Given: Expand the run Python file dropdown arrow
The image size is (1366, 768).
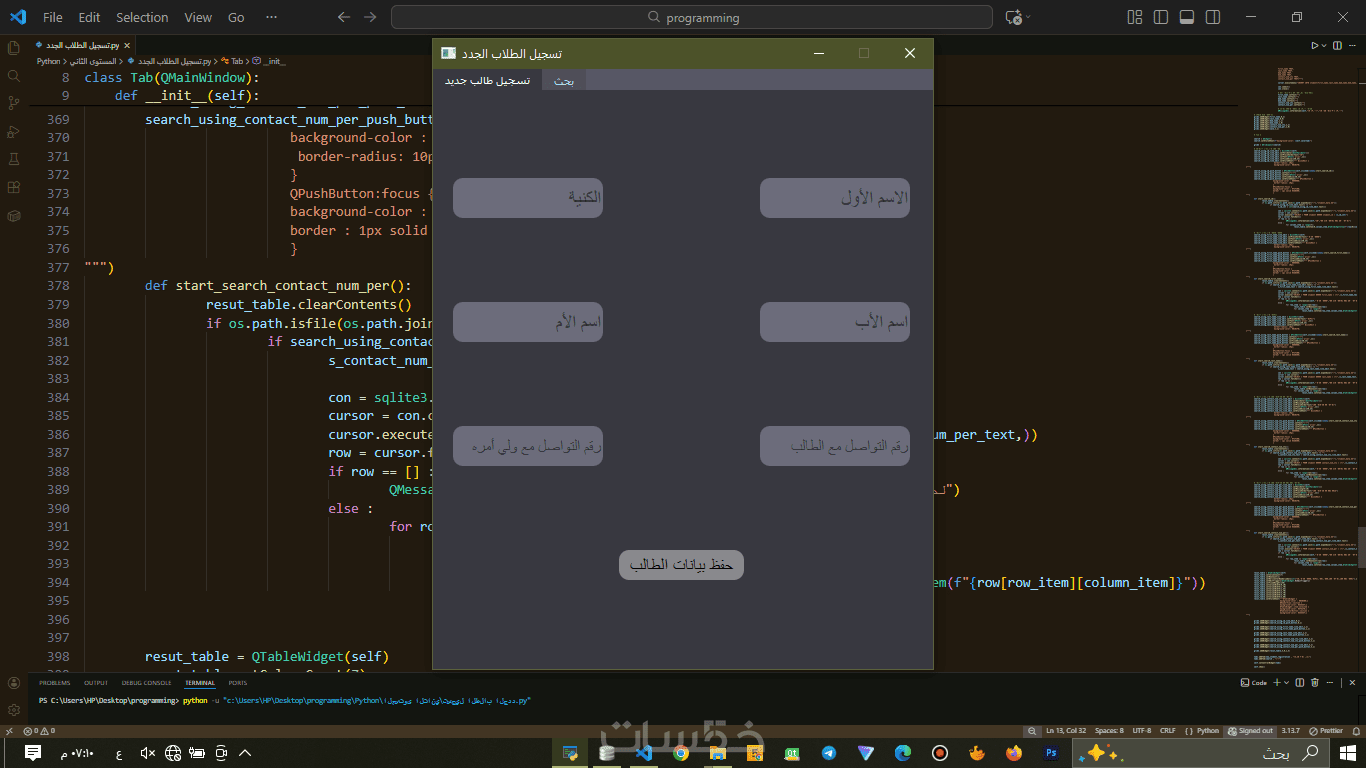Looking at the screenshot, I should coord(1324,45).
